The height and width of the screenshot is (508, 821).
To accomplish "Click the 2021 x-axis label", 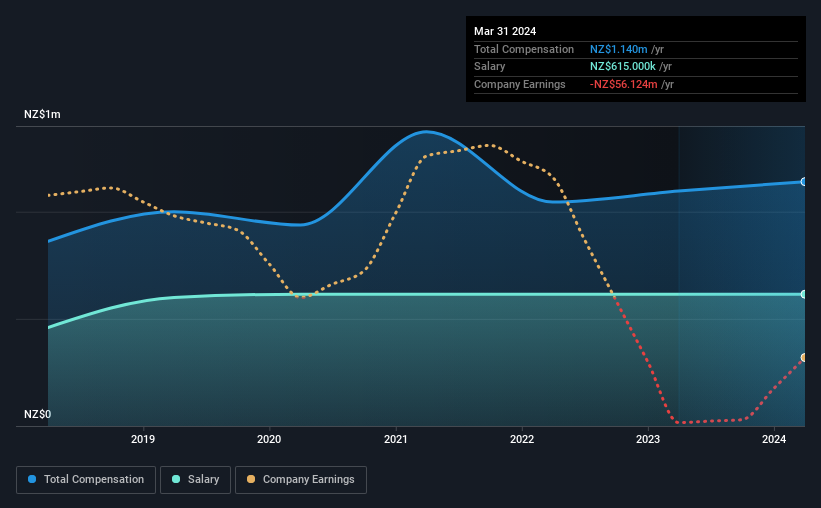I will pyautogui.click(x=395, y=439).
